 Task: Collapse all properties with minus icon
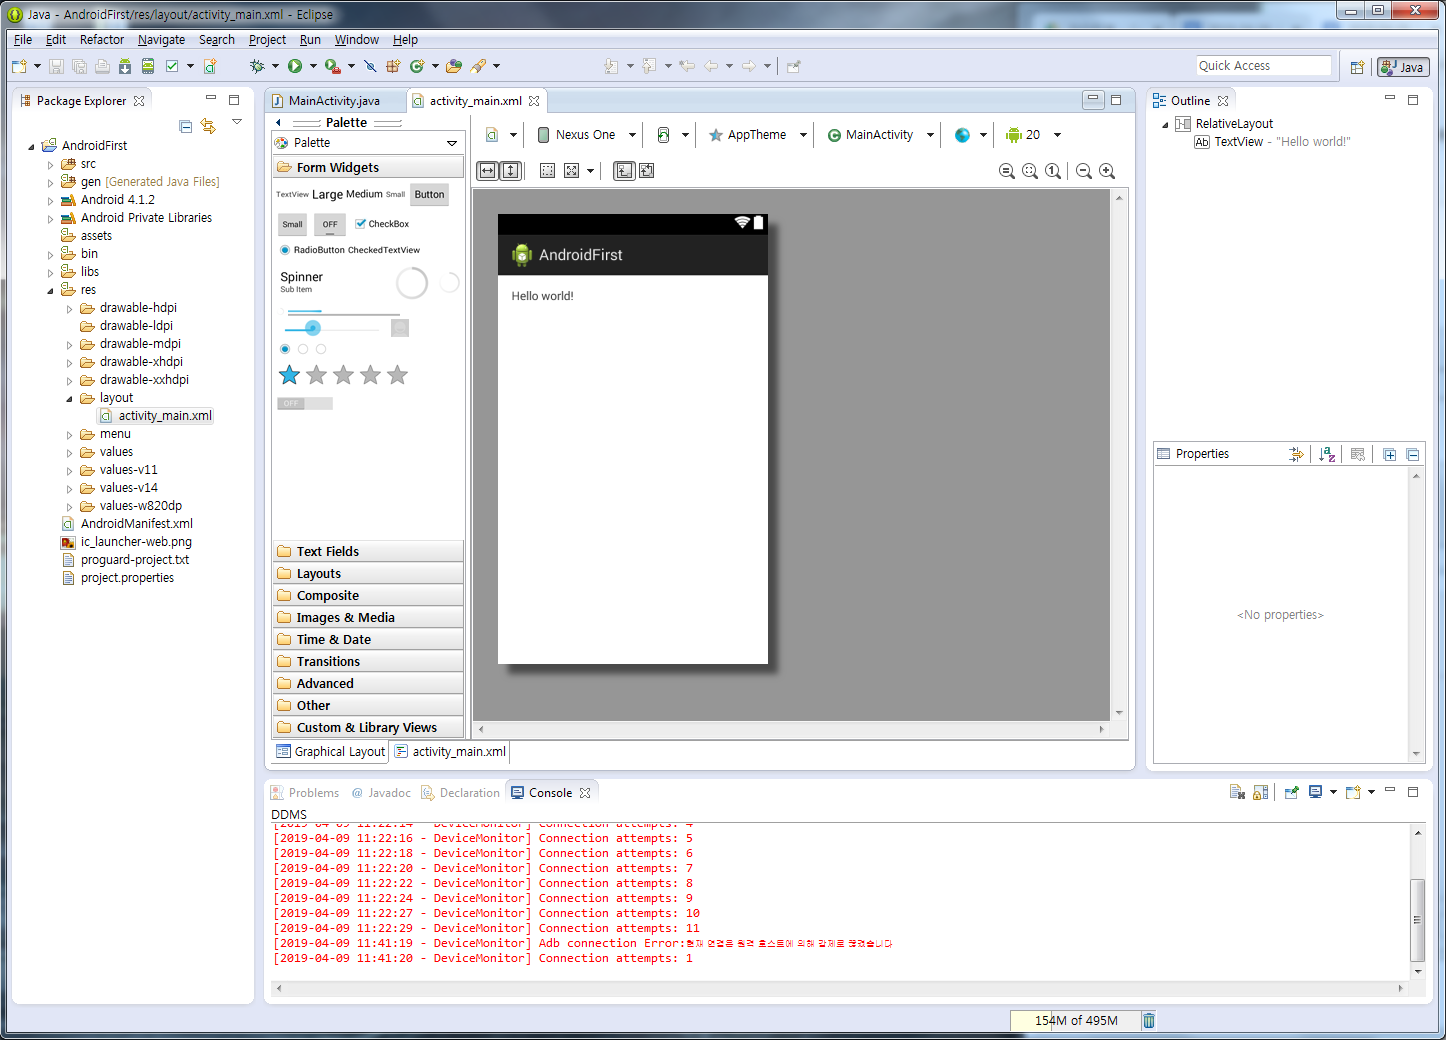[1413, 454]
